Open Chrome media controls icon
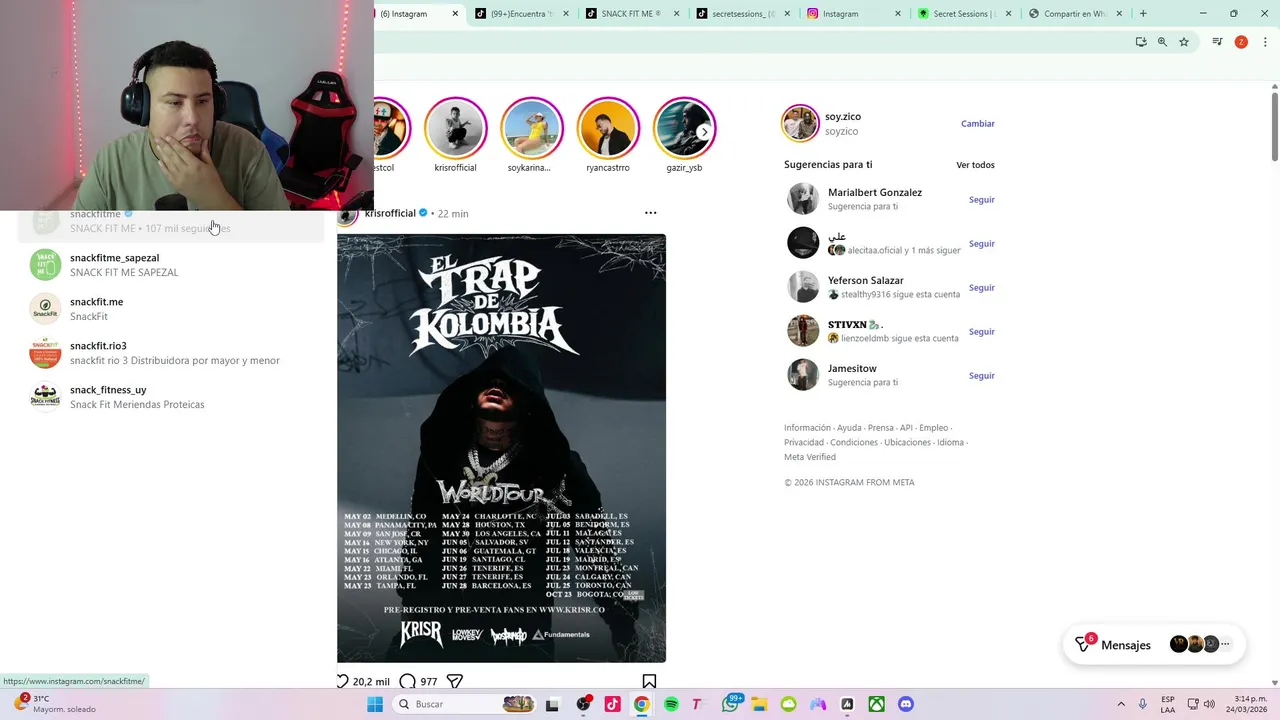 (x=1217, y=42)
